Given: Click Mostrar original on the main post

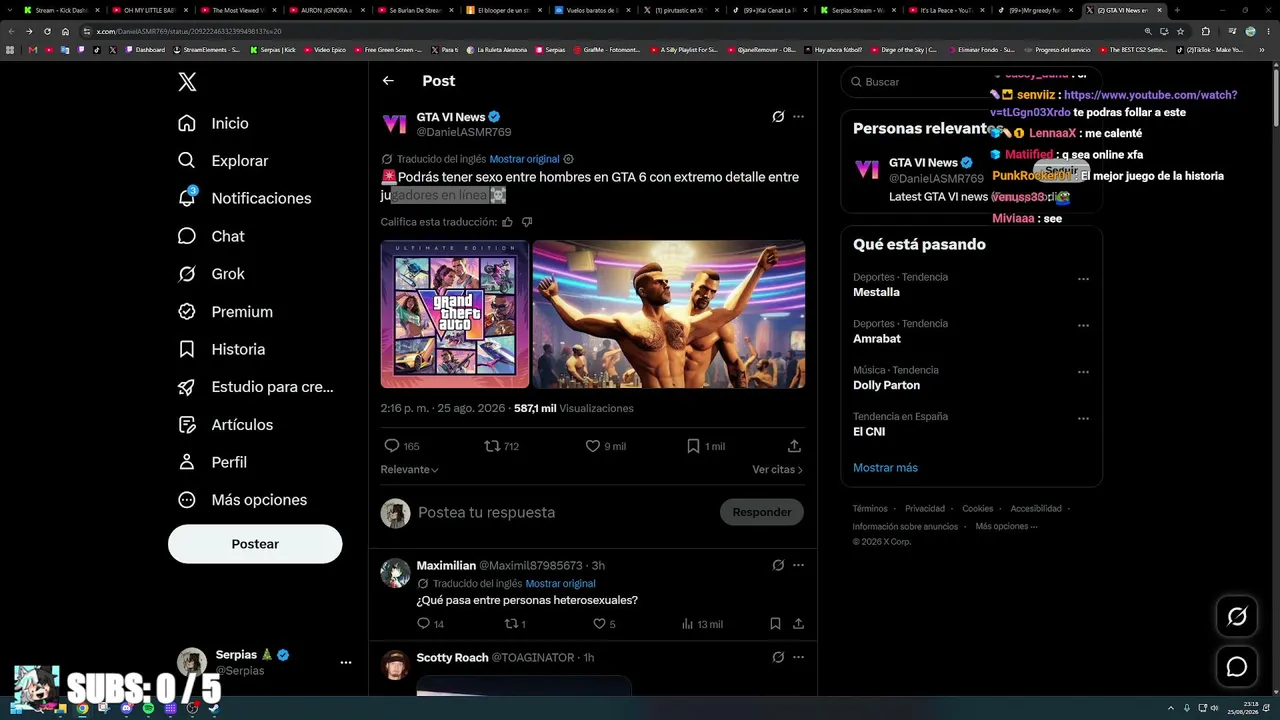Looking at the screenshot, I should tap(524, 159).
